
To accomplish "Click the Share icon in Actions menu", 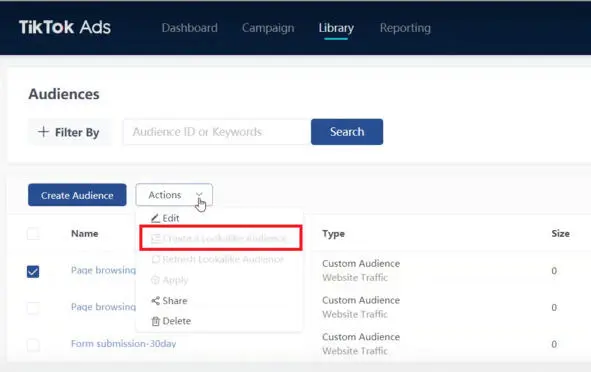I will click(155, 300).
